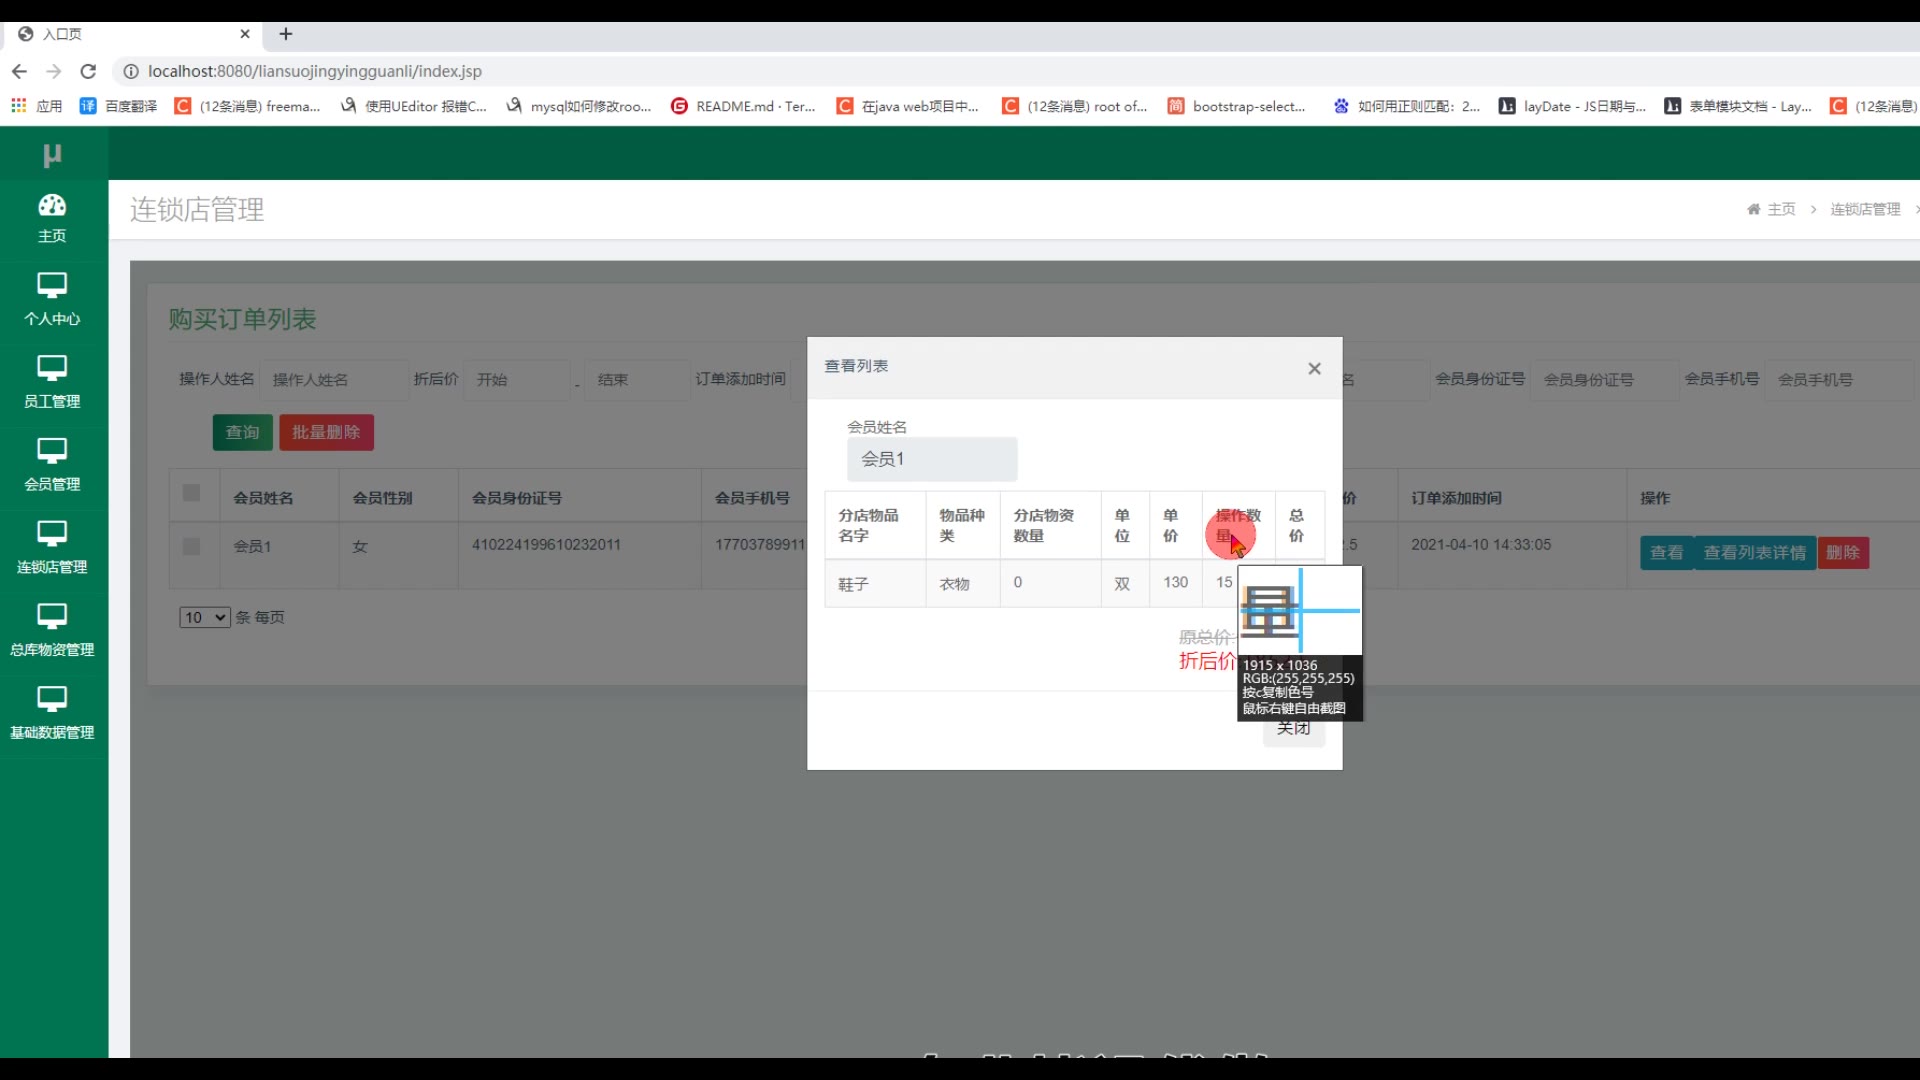1920x1080 pixels.
Task: Click the browser reload icon
Action: tap(88, 71)
